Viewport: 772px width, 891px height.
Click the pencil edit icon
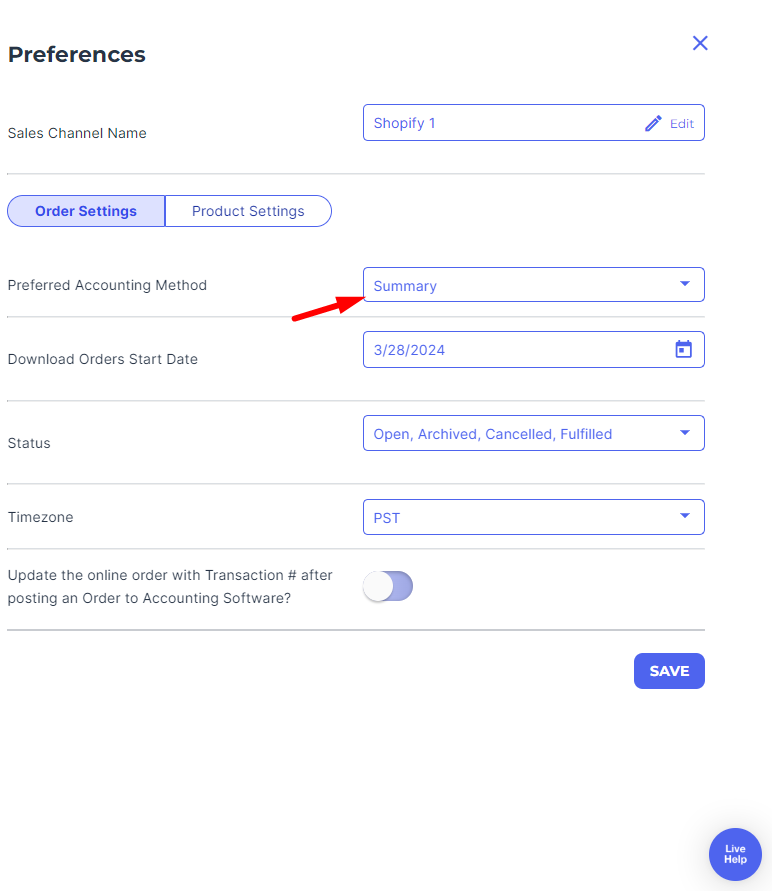tap(653, 123)
